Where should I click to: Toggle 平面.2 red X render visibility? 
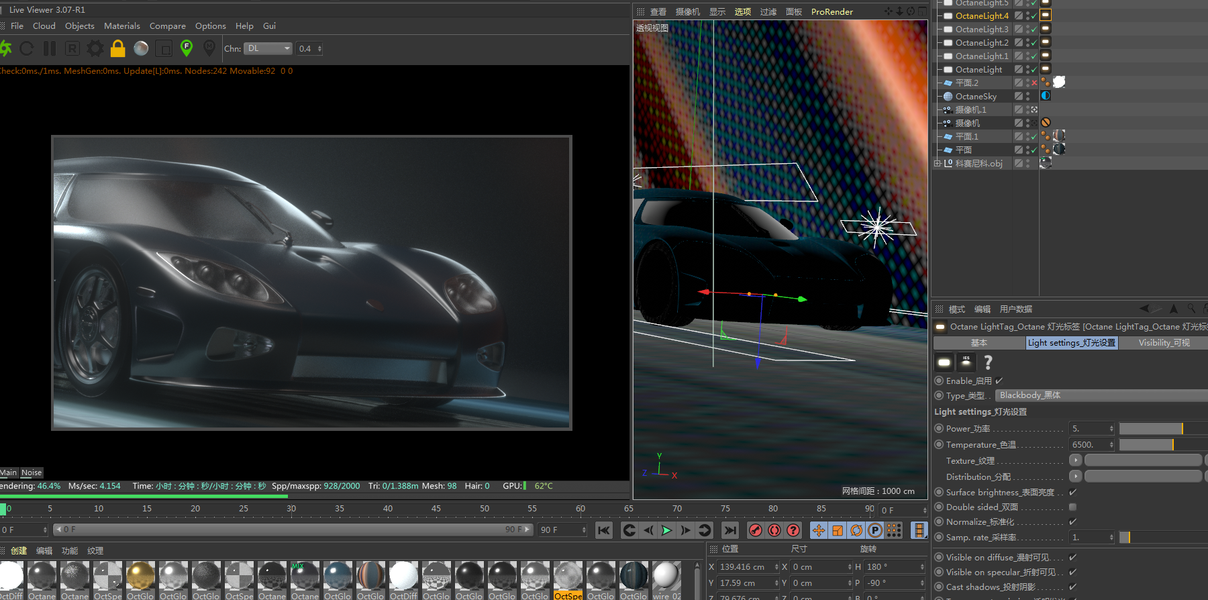[1034, 83]
